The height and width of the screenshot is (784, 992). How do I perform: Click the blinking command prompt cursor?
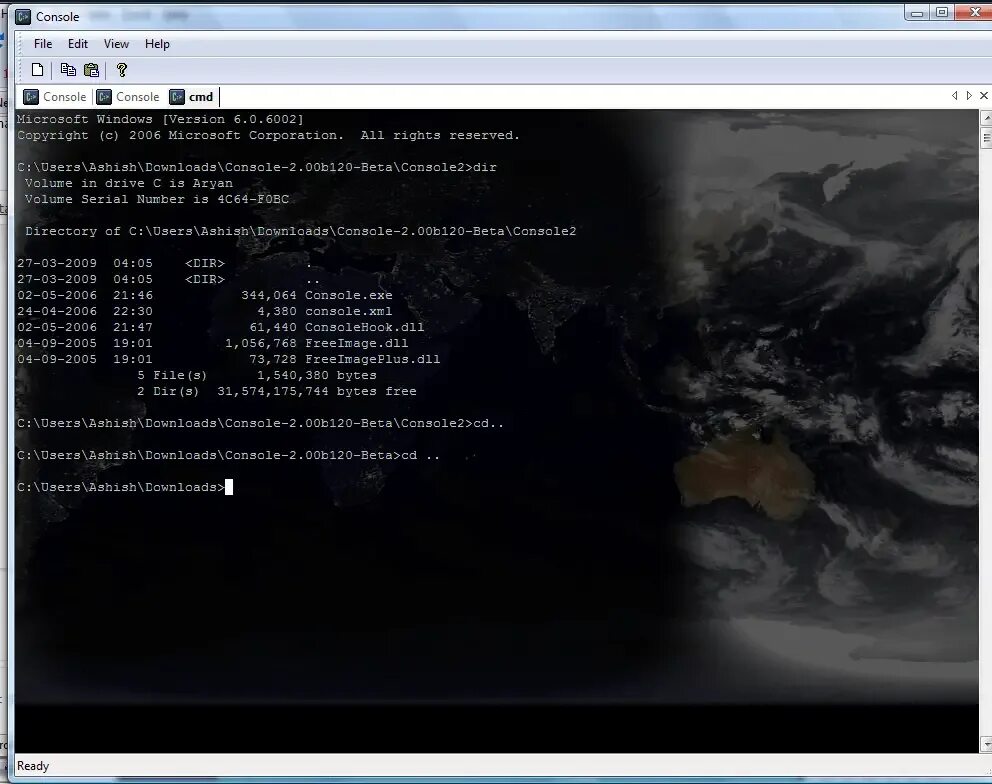coord(231,487)
